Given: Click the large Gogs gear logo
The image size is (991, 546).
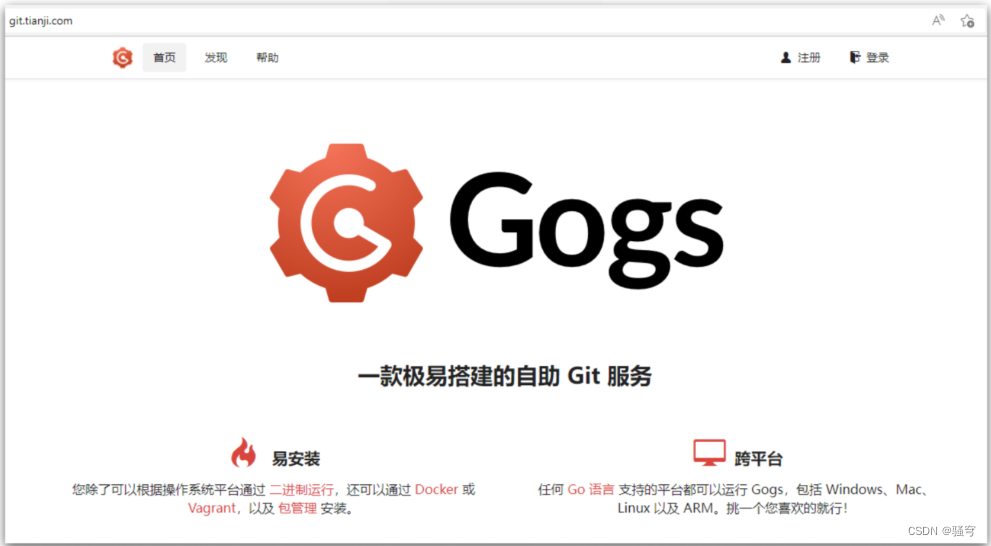Looking at the screenshot, I should 346,223.
